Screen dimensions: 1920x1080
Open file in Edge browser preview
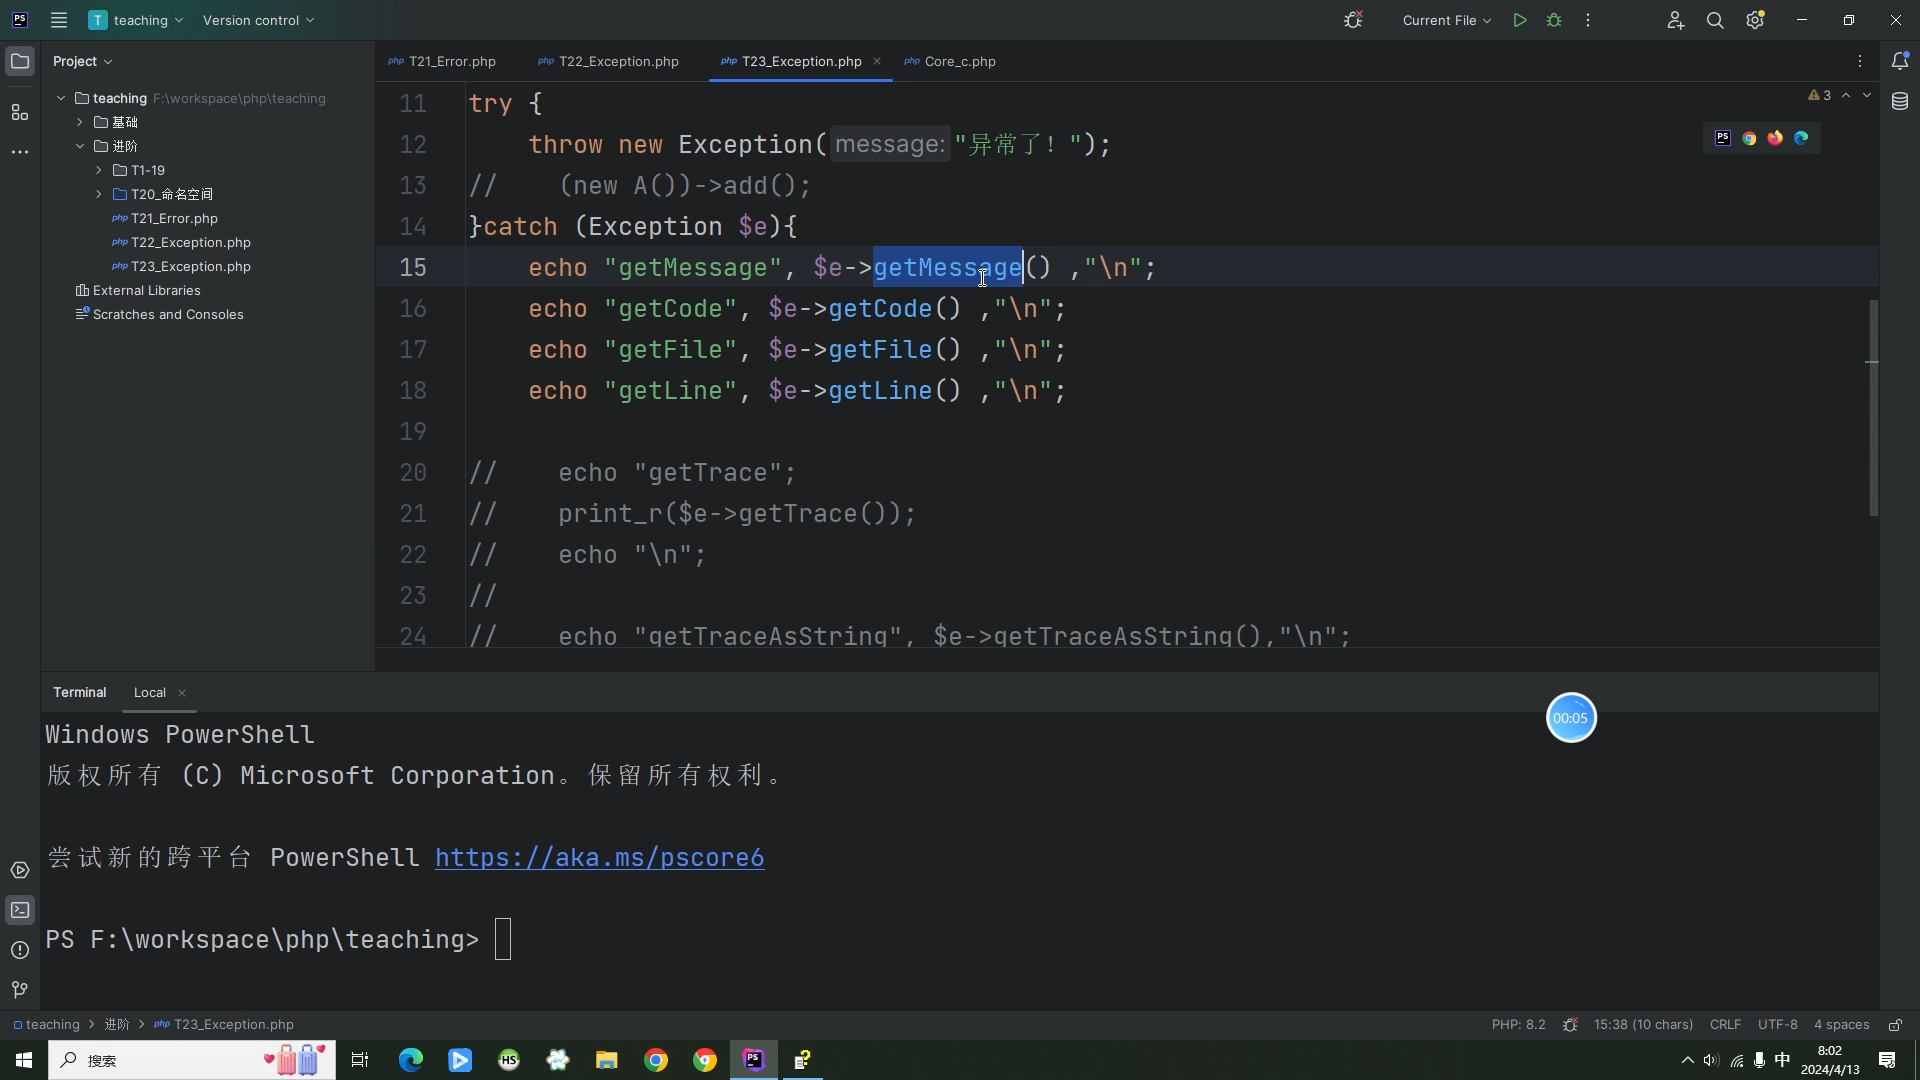(x=1801, y=138)
